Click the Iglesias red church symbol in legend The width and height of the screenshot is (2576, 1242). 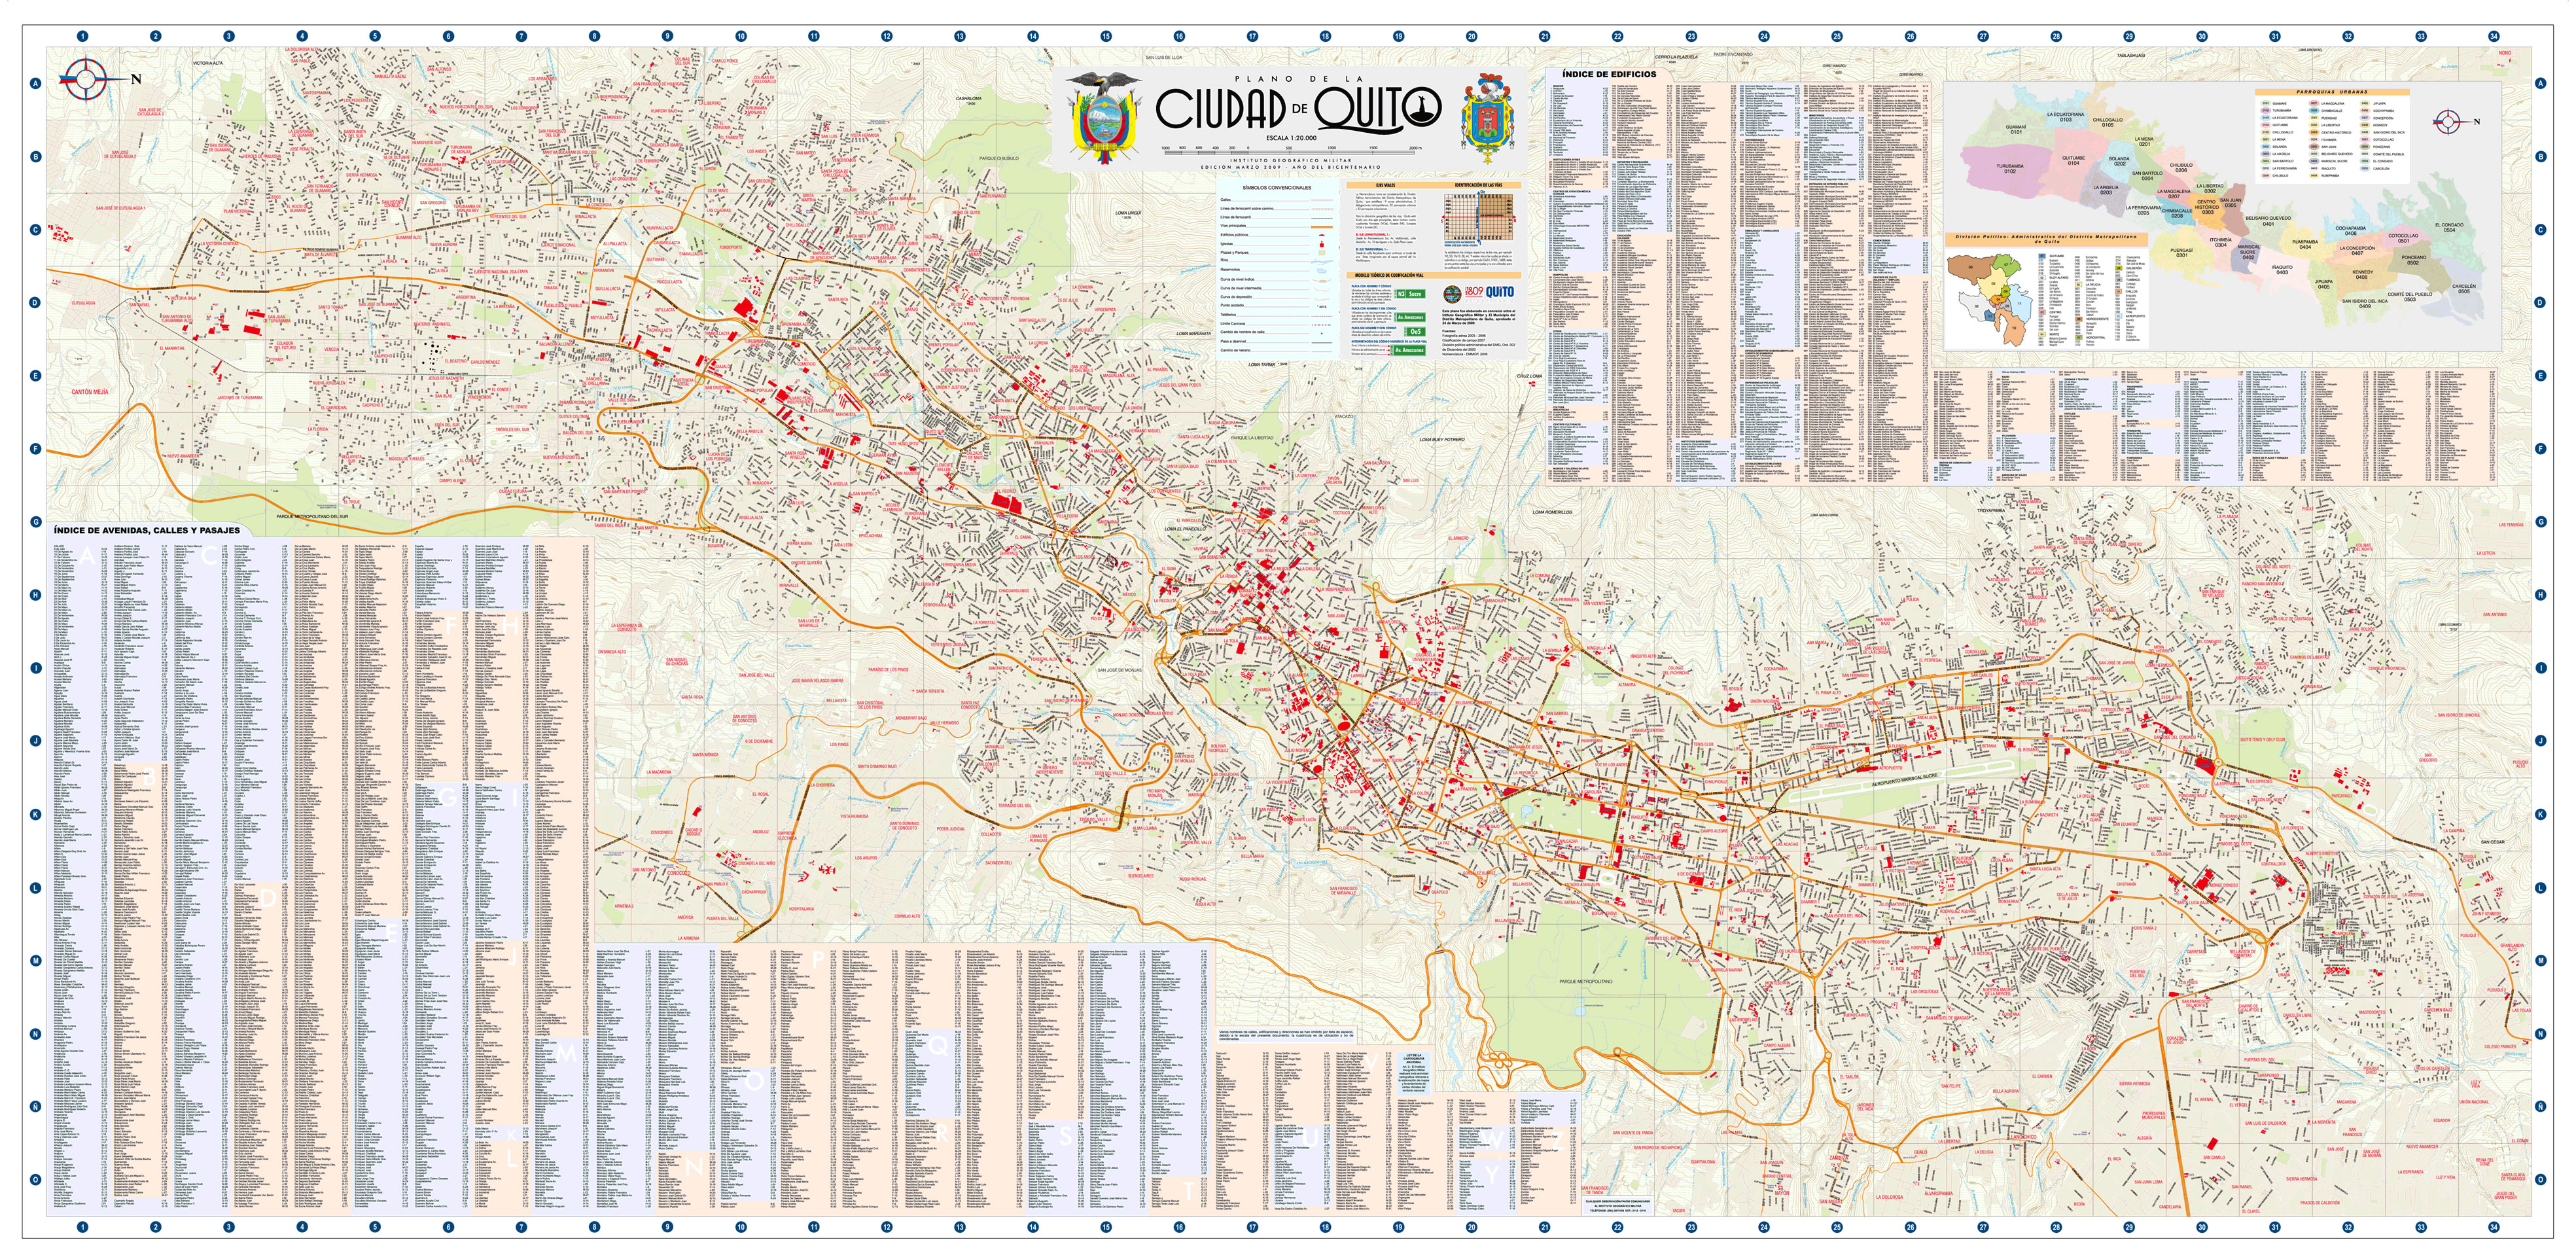pos(1322,245)
